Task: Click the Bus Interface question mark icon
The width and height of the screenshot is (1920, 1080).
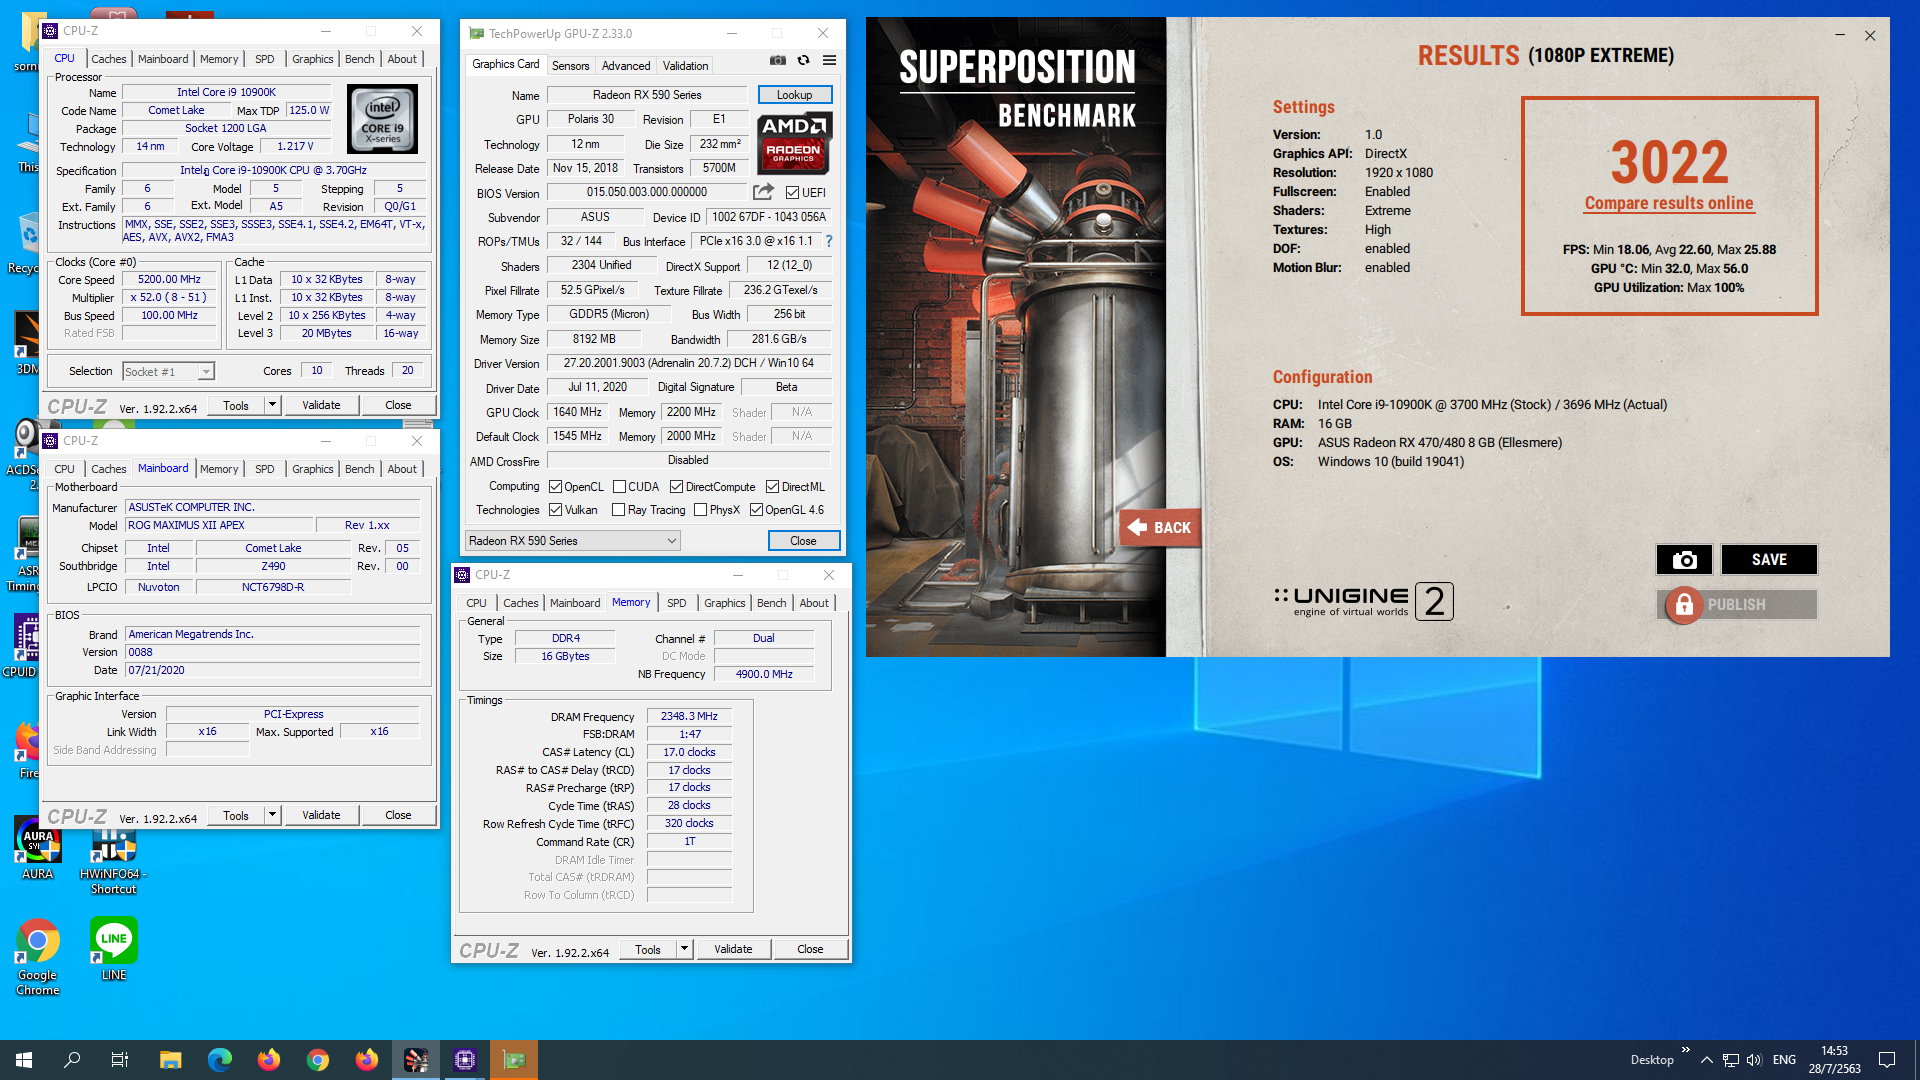Action: click(829, 241)
